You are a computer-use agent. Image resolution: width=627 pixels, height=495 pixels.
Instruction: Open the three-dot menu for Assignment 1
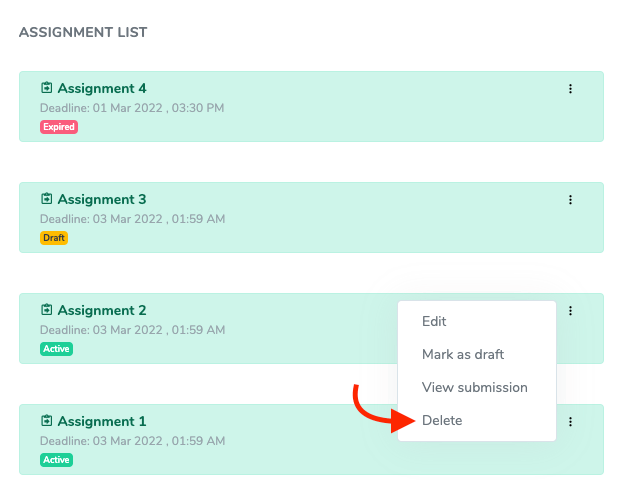(x=571, y=422)
